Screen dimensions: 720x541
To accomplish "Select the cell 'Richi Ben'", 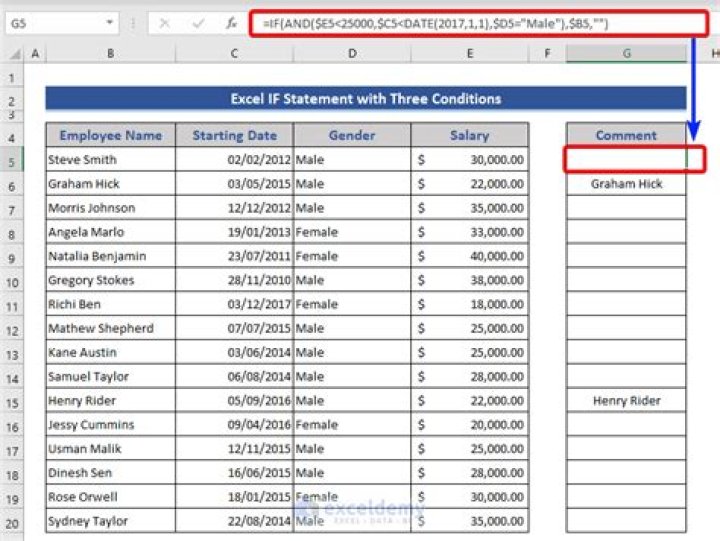I will click(x=111, y=304).
